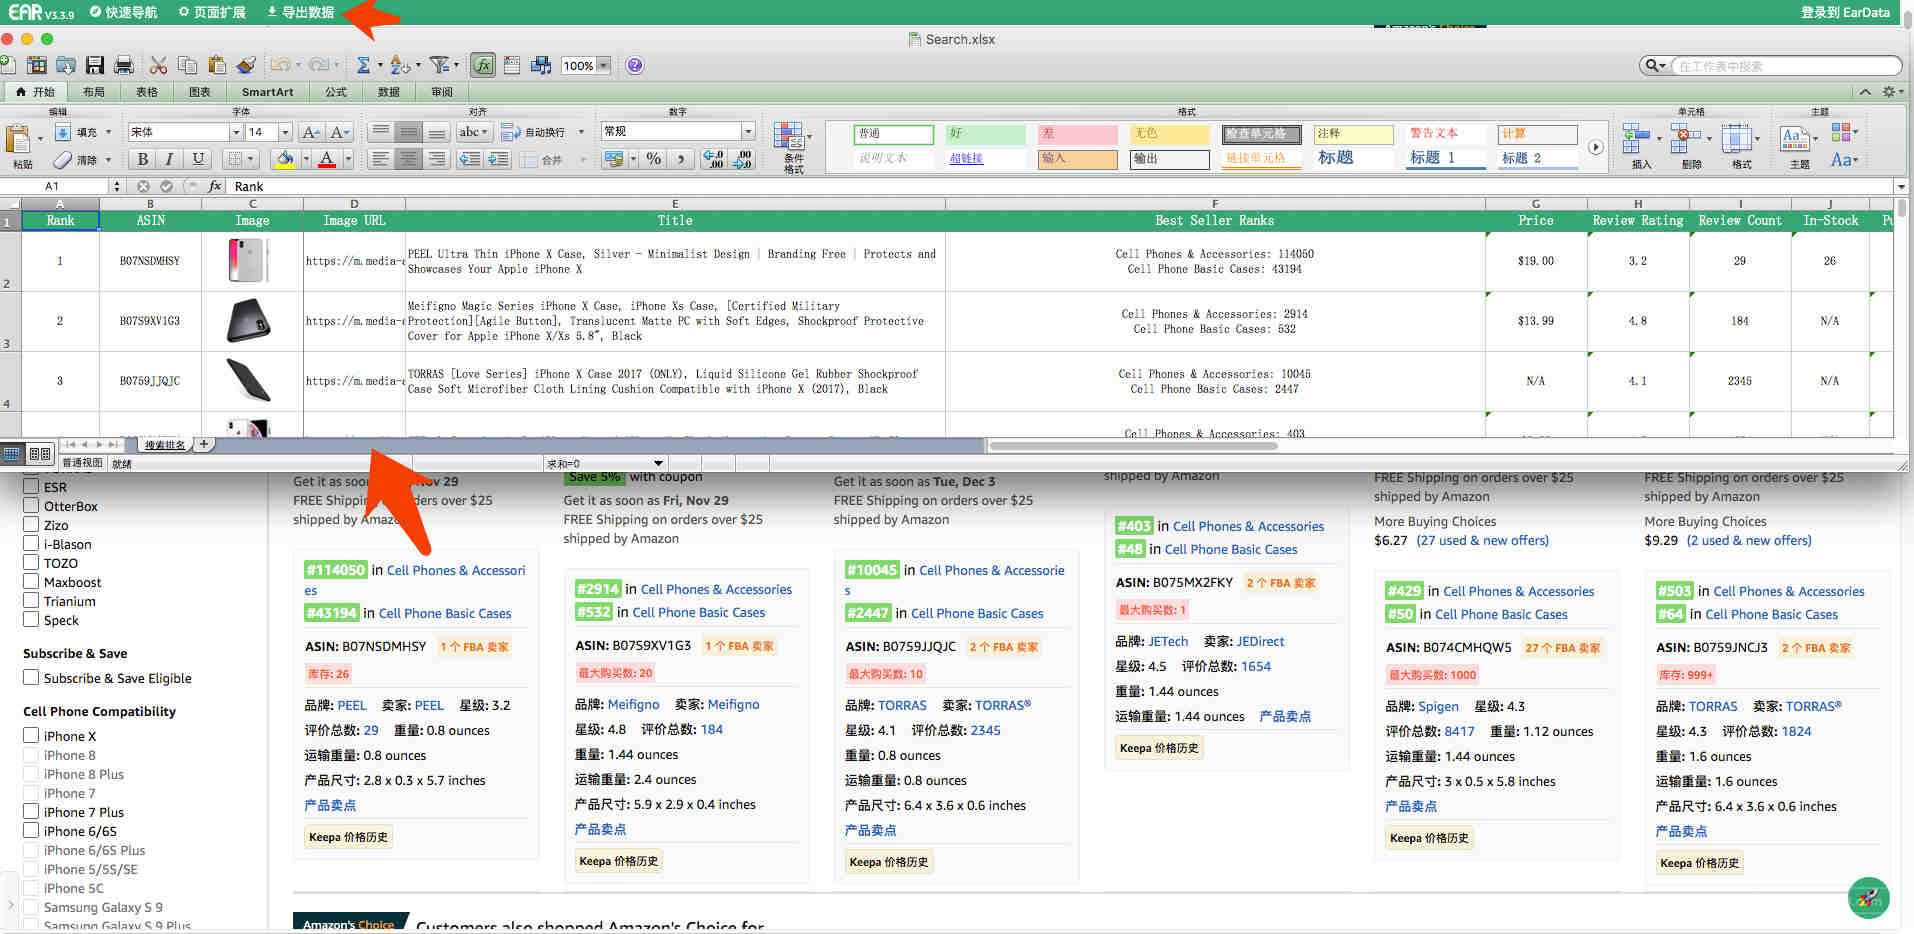Screen dimensions: 1914x934
Task: Click the Print icon in the toolbar
Action: click(x=124, y=65)
